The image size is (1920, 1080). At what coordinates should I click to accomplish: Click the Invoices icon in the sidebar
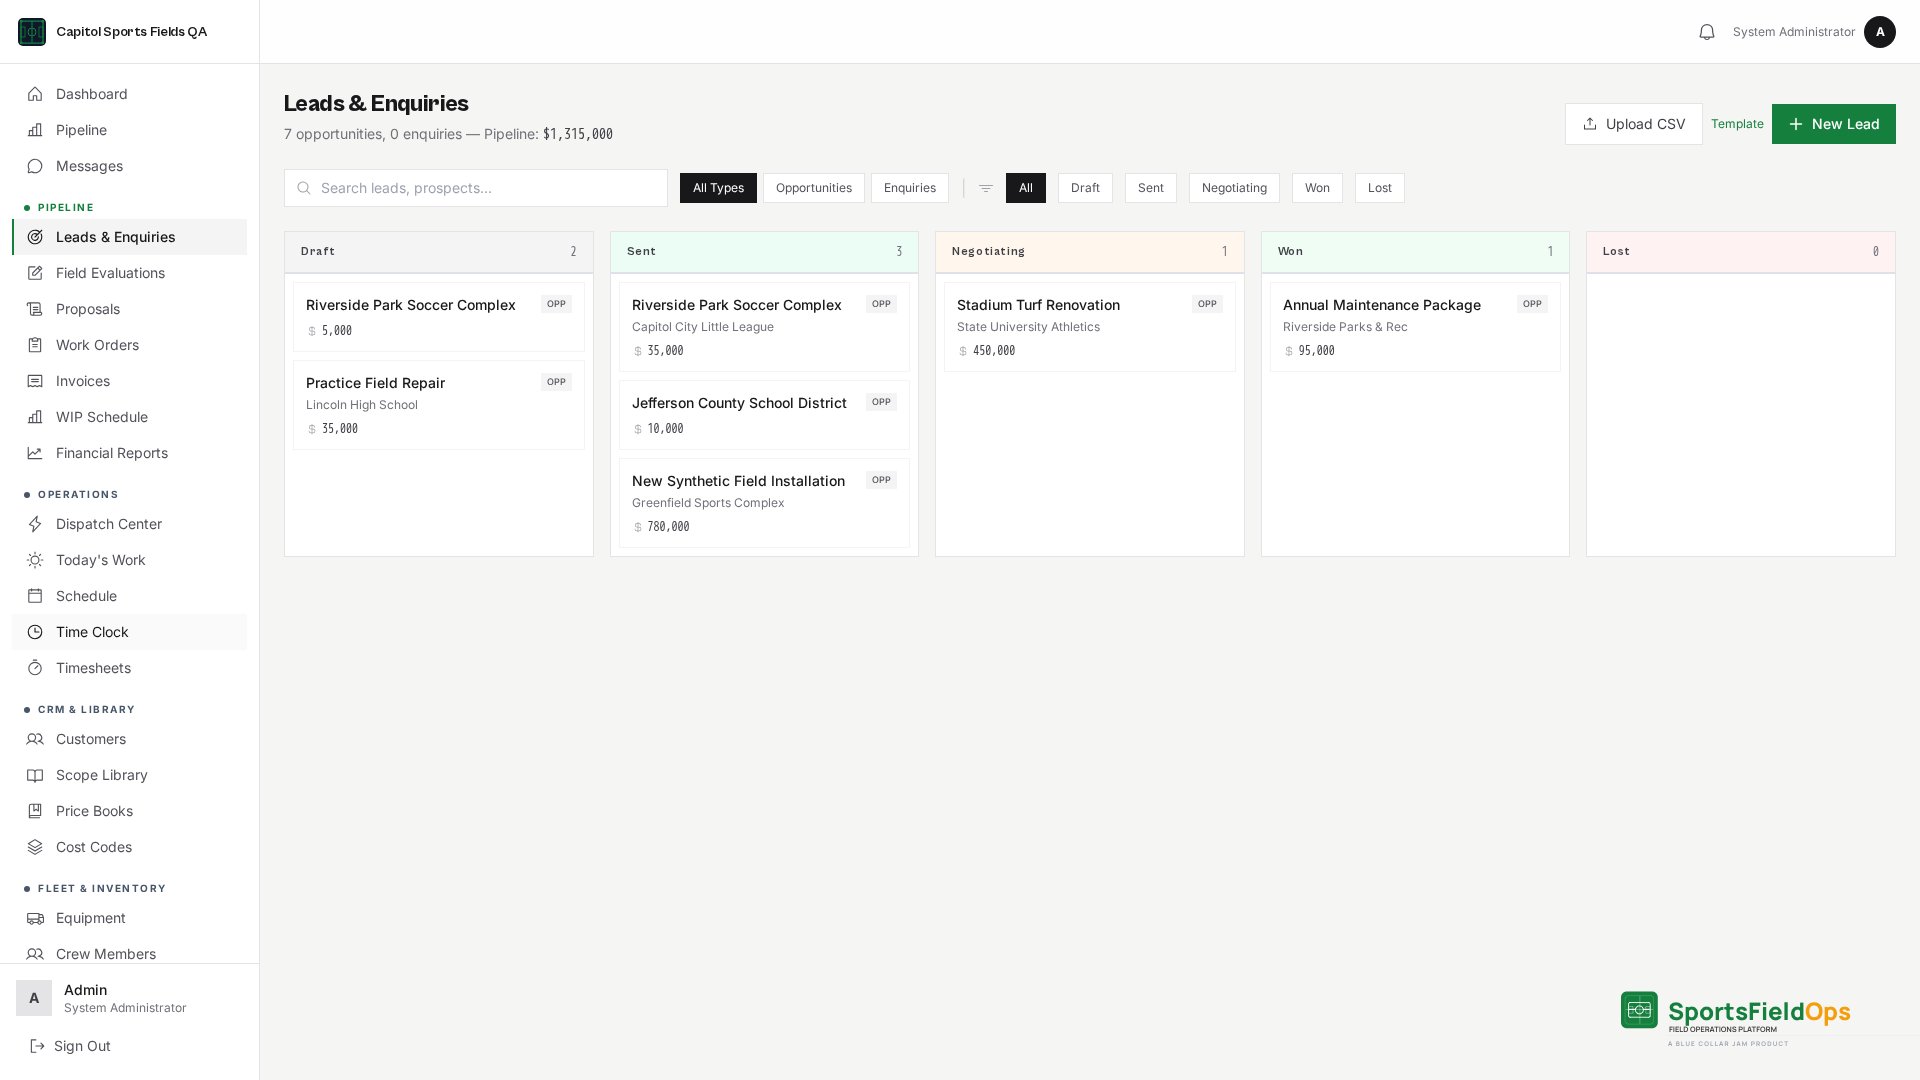35,381
